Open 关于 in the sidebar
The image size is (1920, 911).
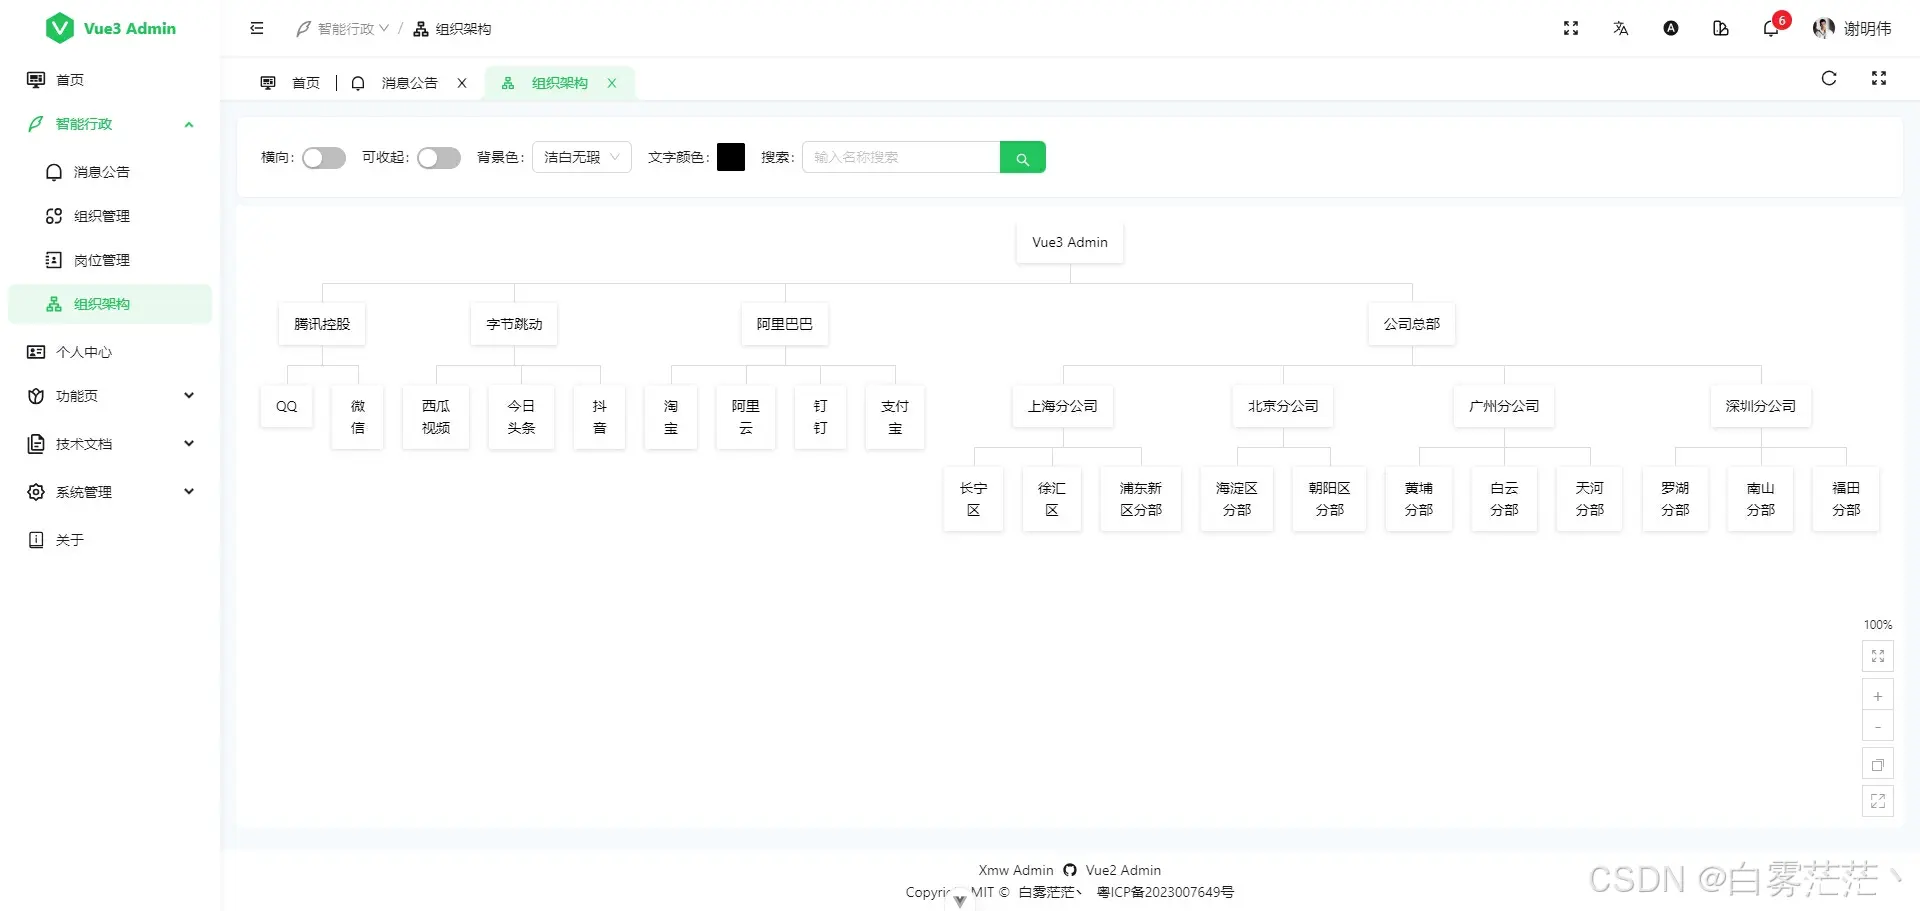pos(110,540)
